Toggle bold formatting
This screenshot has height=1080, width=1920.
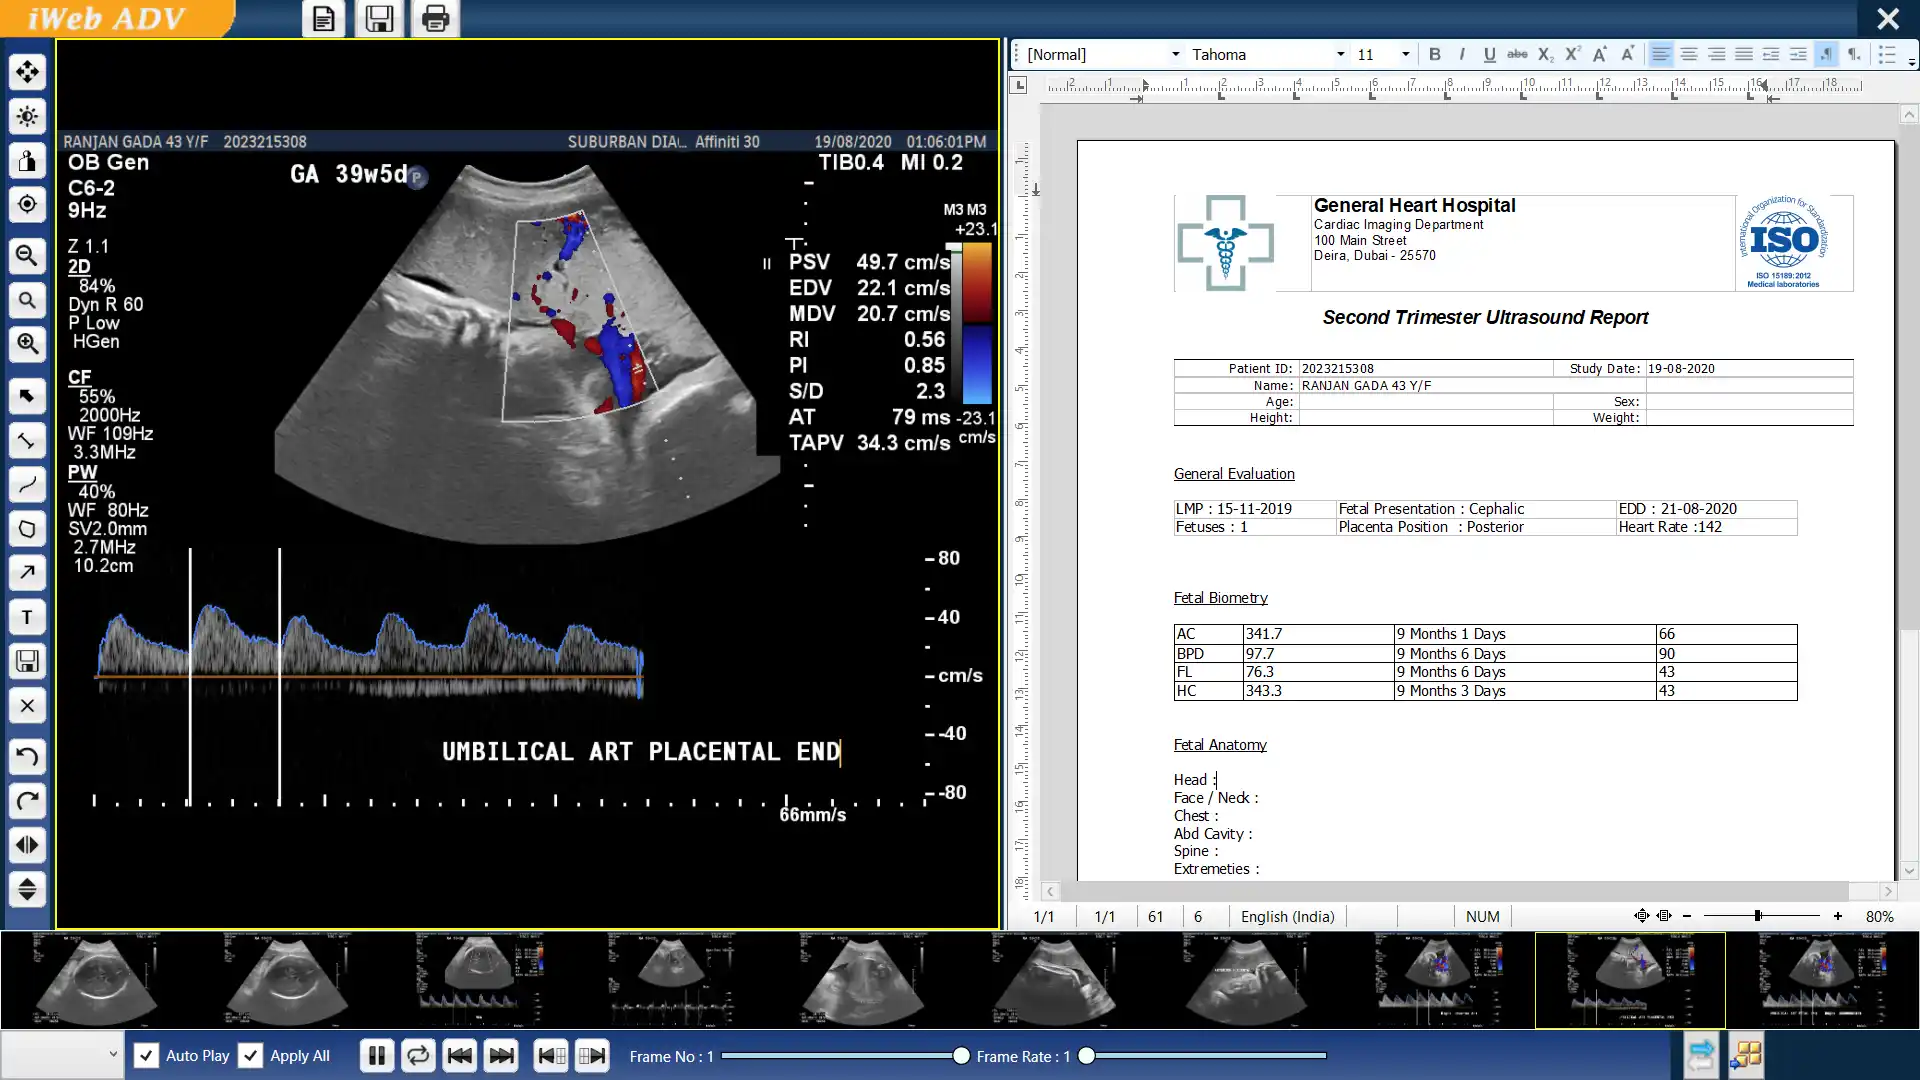tap(1434, 54)
